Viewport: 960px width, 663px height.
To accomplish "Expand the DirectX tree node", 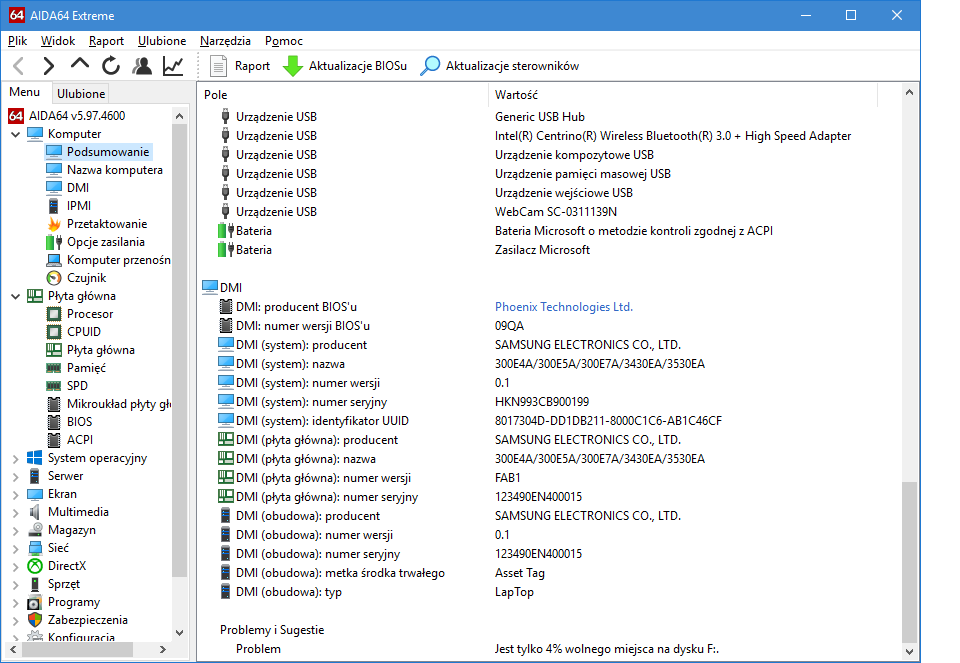I will pyautogui.click(x=15, y=567).
